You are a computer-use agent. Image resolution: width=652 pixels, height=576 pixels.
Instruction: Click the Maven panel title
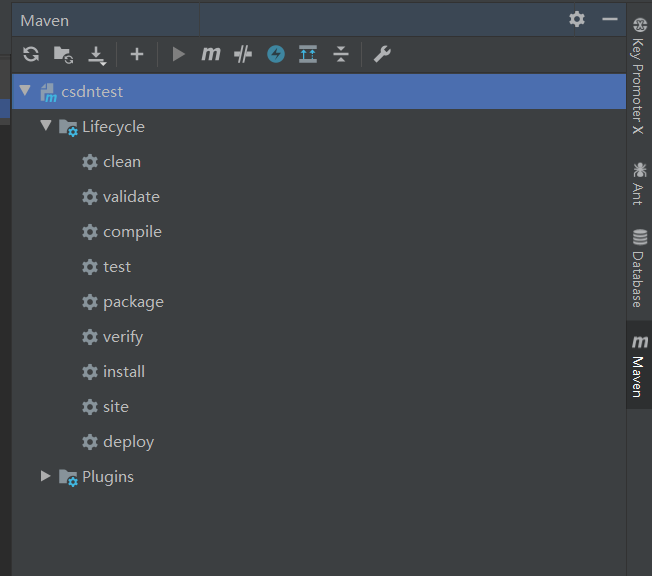pos(44,21)
